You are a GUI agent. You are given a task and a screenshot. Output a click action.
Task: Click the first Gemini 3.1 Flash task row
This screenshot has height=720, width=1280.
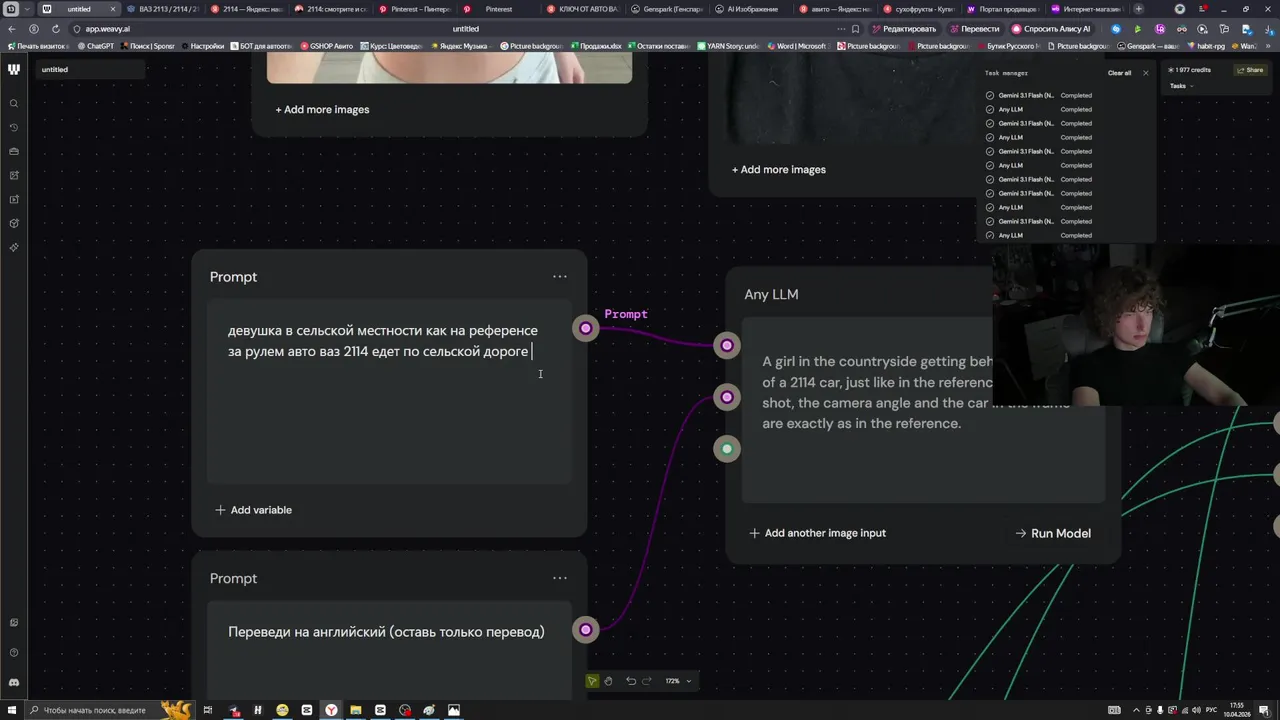point(1040,95)
